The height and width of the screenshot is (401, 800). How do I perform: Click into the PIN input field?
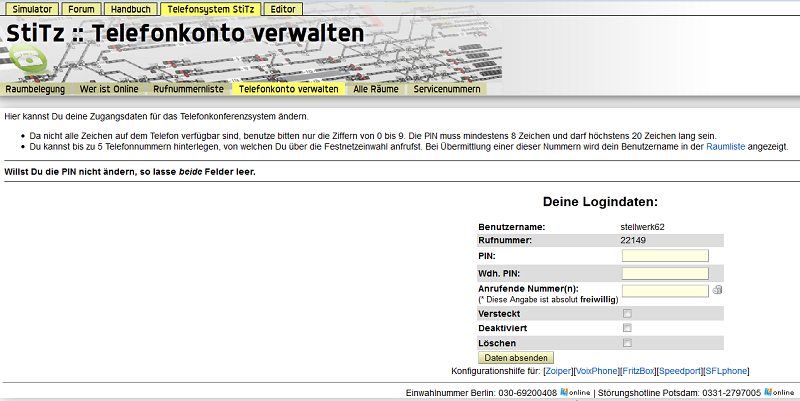[x=664, y=256]
